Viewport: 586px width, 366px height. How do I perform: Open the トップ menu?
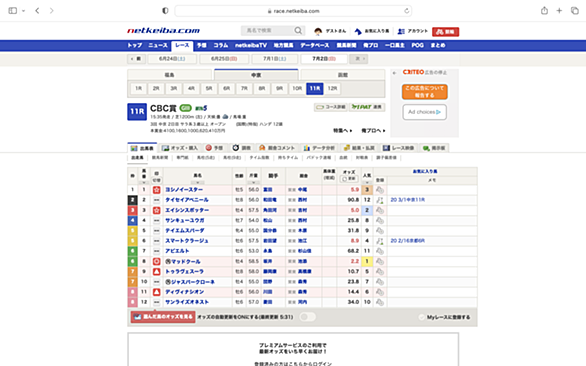[x=135, y=45]
